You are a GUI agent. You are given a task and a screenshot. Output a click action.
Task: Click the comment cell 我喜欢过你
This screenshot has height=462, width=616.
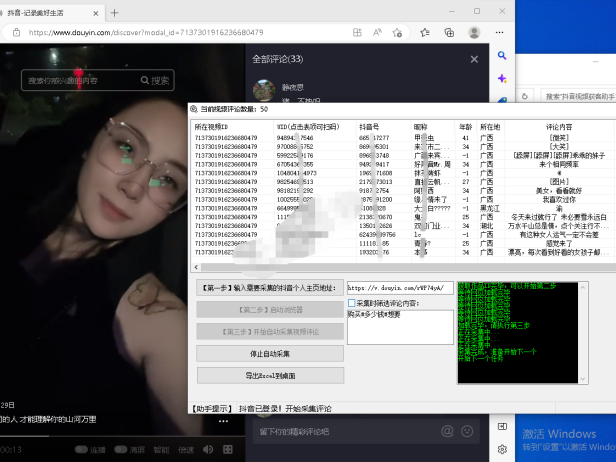[559, 200]
